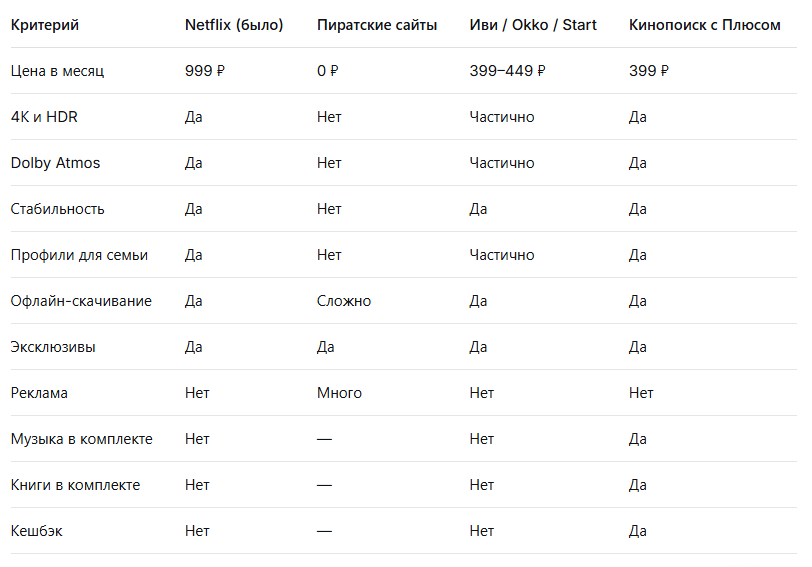
Task: Select the "Иви / Okko / Start" header
Action: point(533,25)
